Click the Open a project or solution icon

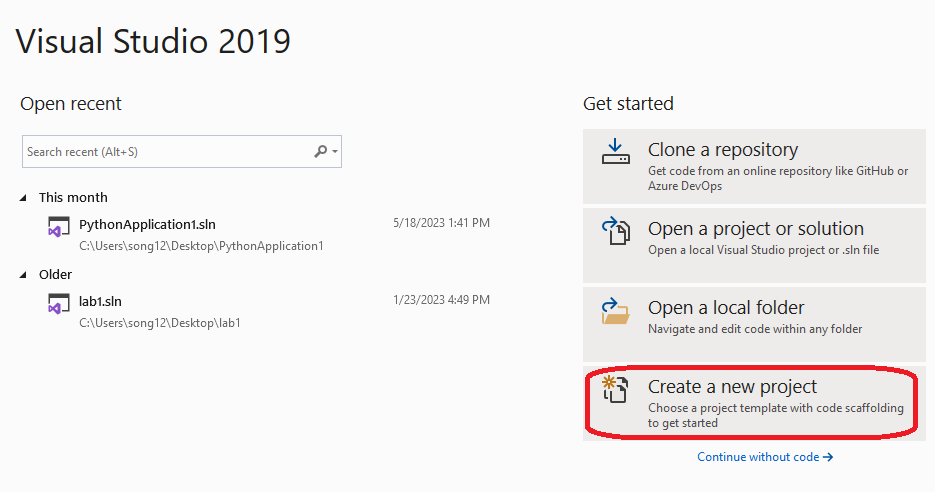pyautogui.click(x=615, y=231)
